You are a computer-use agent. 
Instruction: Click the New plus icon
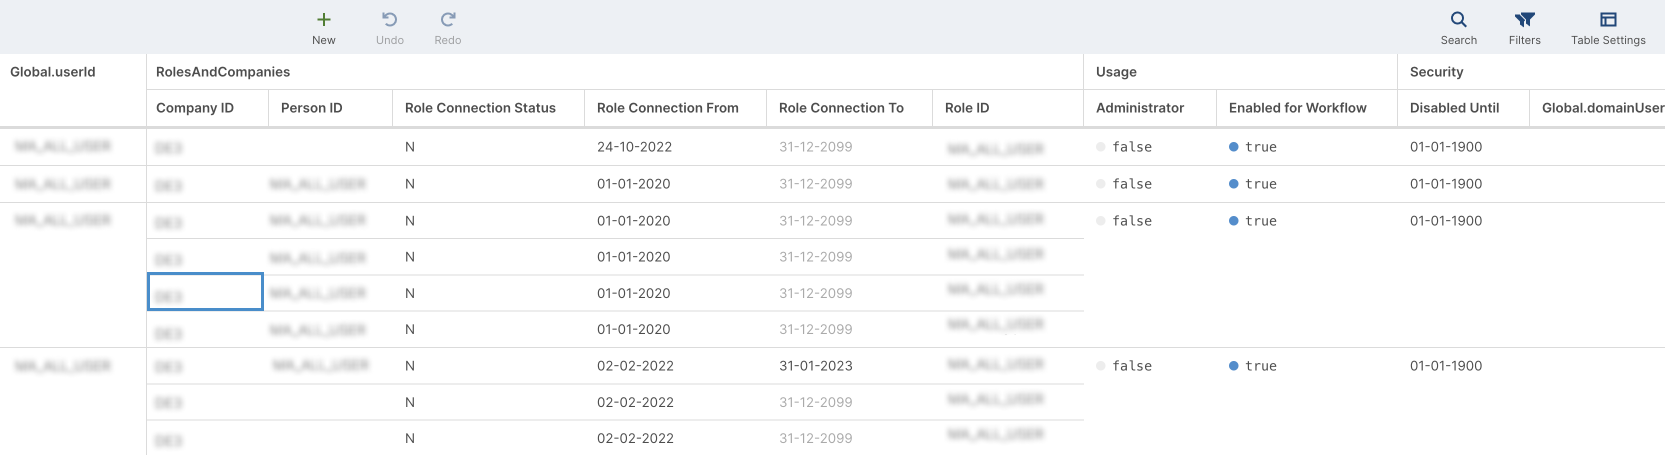pyautogui.click(x=324, y=20)
